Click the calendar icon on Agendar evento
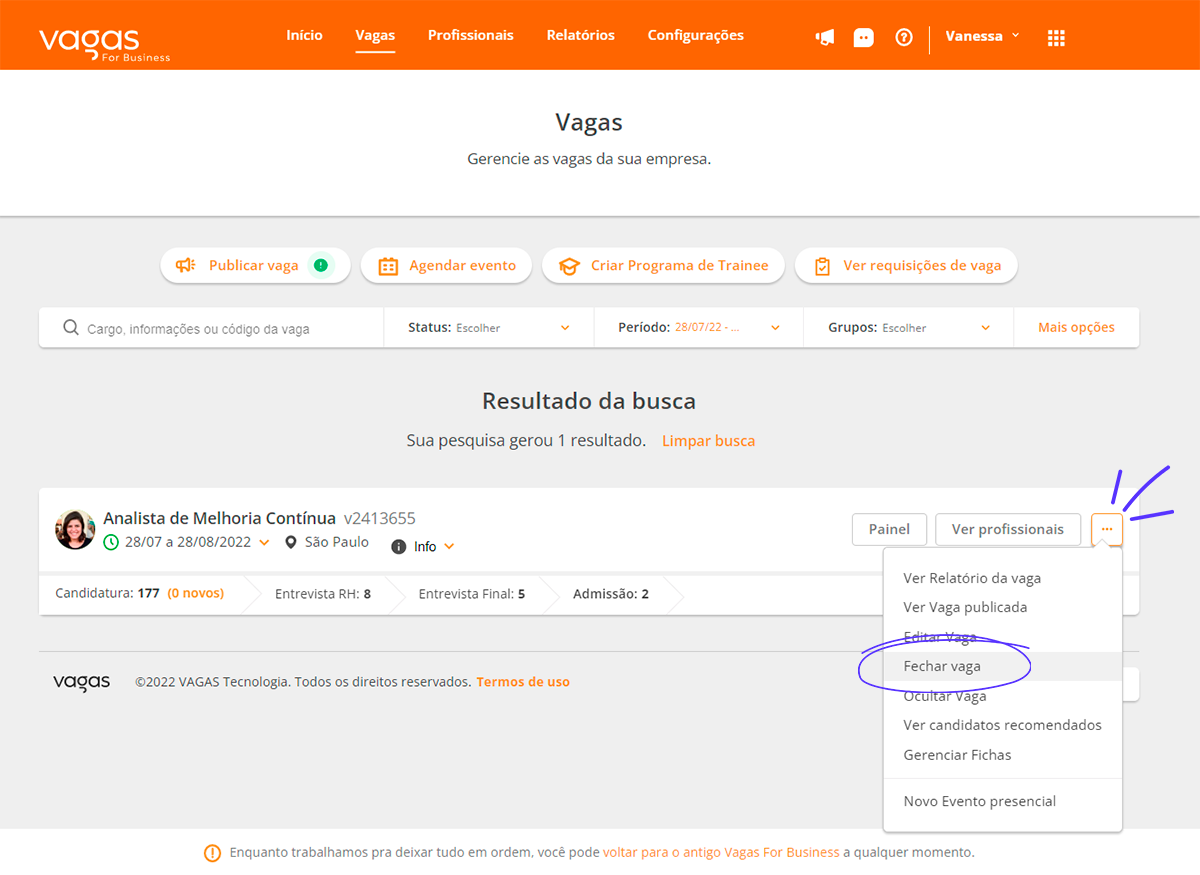 (x=388, y=266)
